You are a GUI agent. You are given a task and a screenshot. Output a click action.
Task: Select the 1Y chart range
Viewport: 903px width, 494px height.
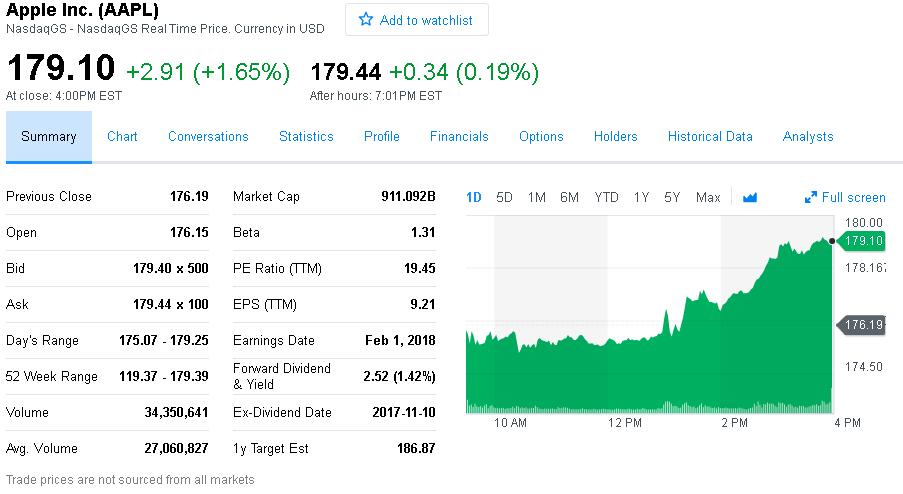click(x=641, y=197)
